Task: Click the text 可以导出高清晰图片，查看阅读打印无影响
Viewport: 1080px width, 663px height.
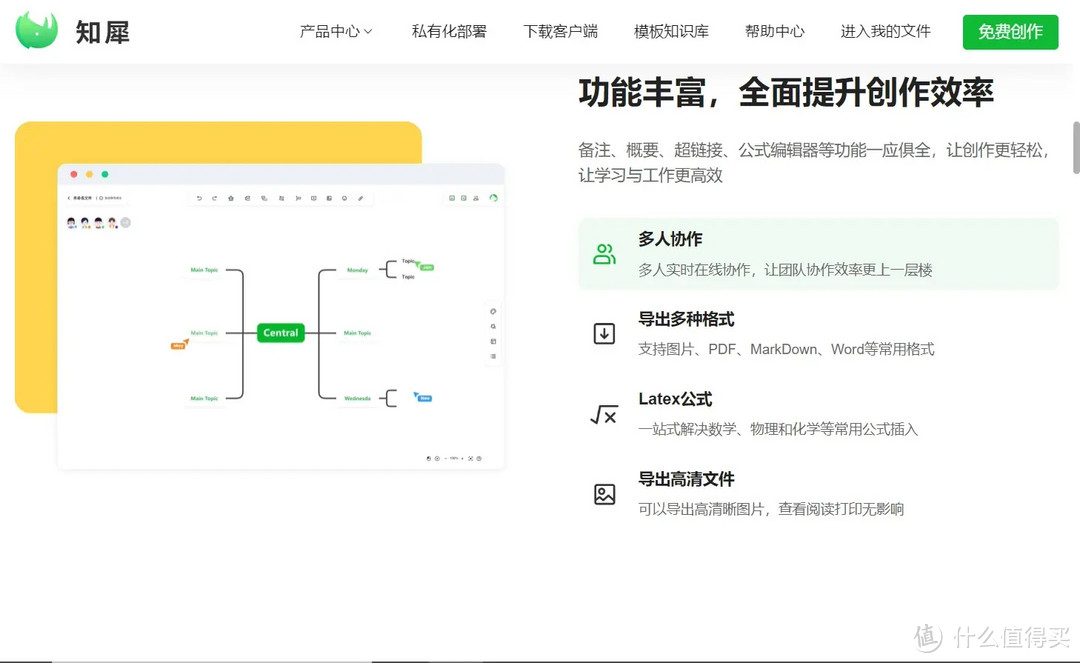Action: pos(771,509)
